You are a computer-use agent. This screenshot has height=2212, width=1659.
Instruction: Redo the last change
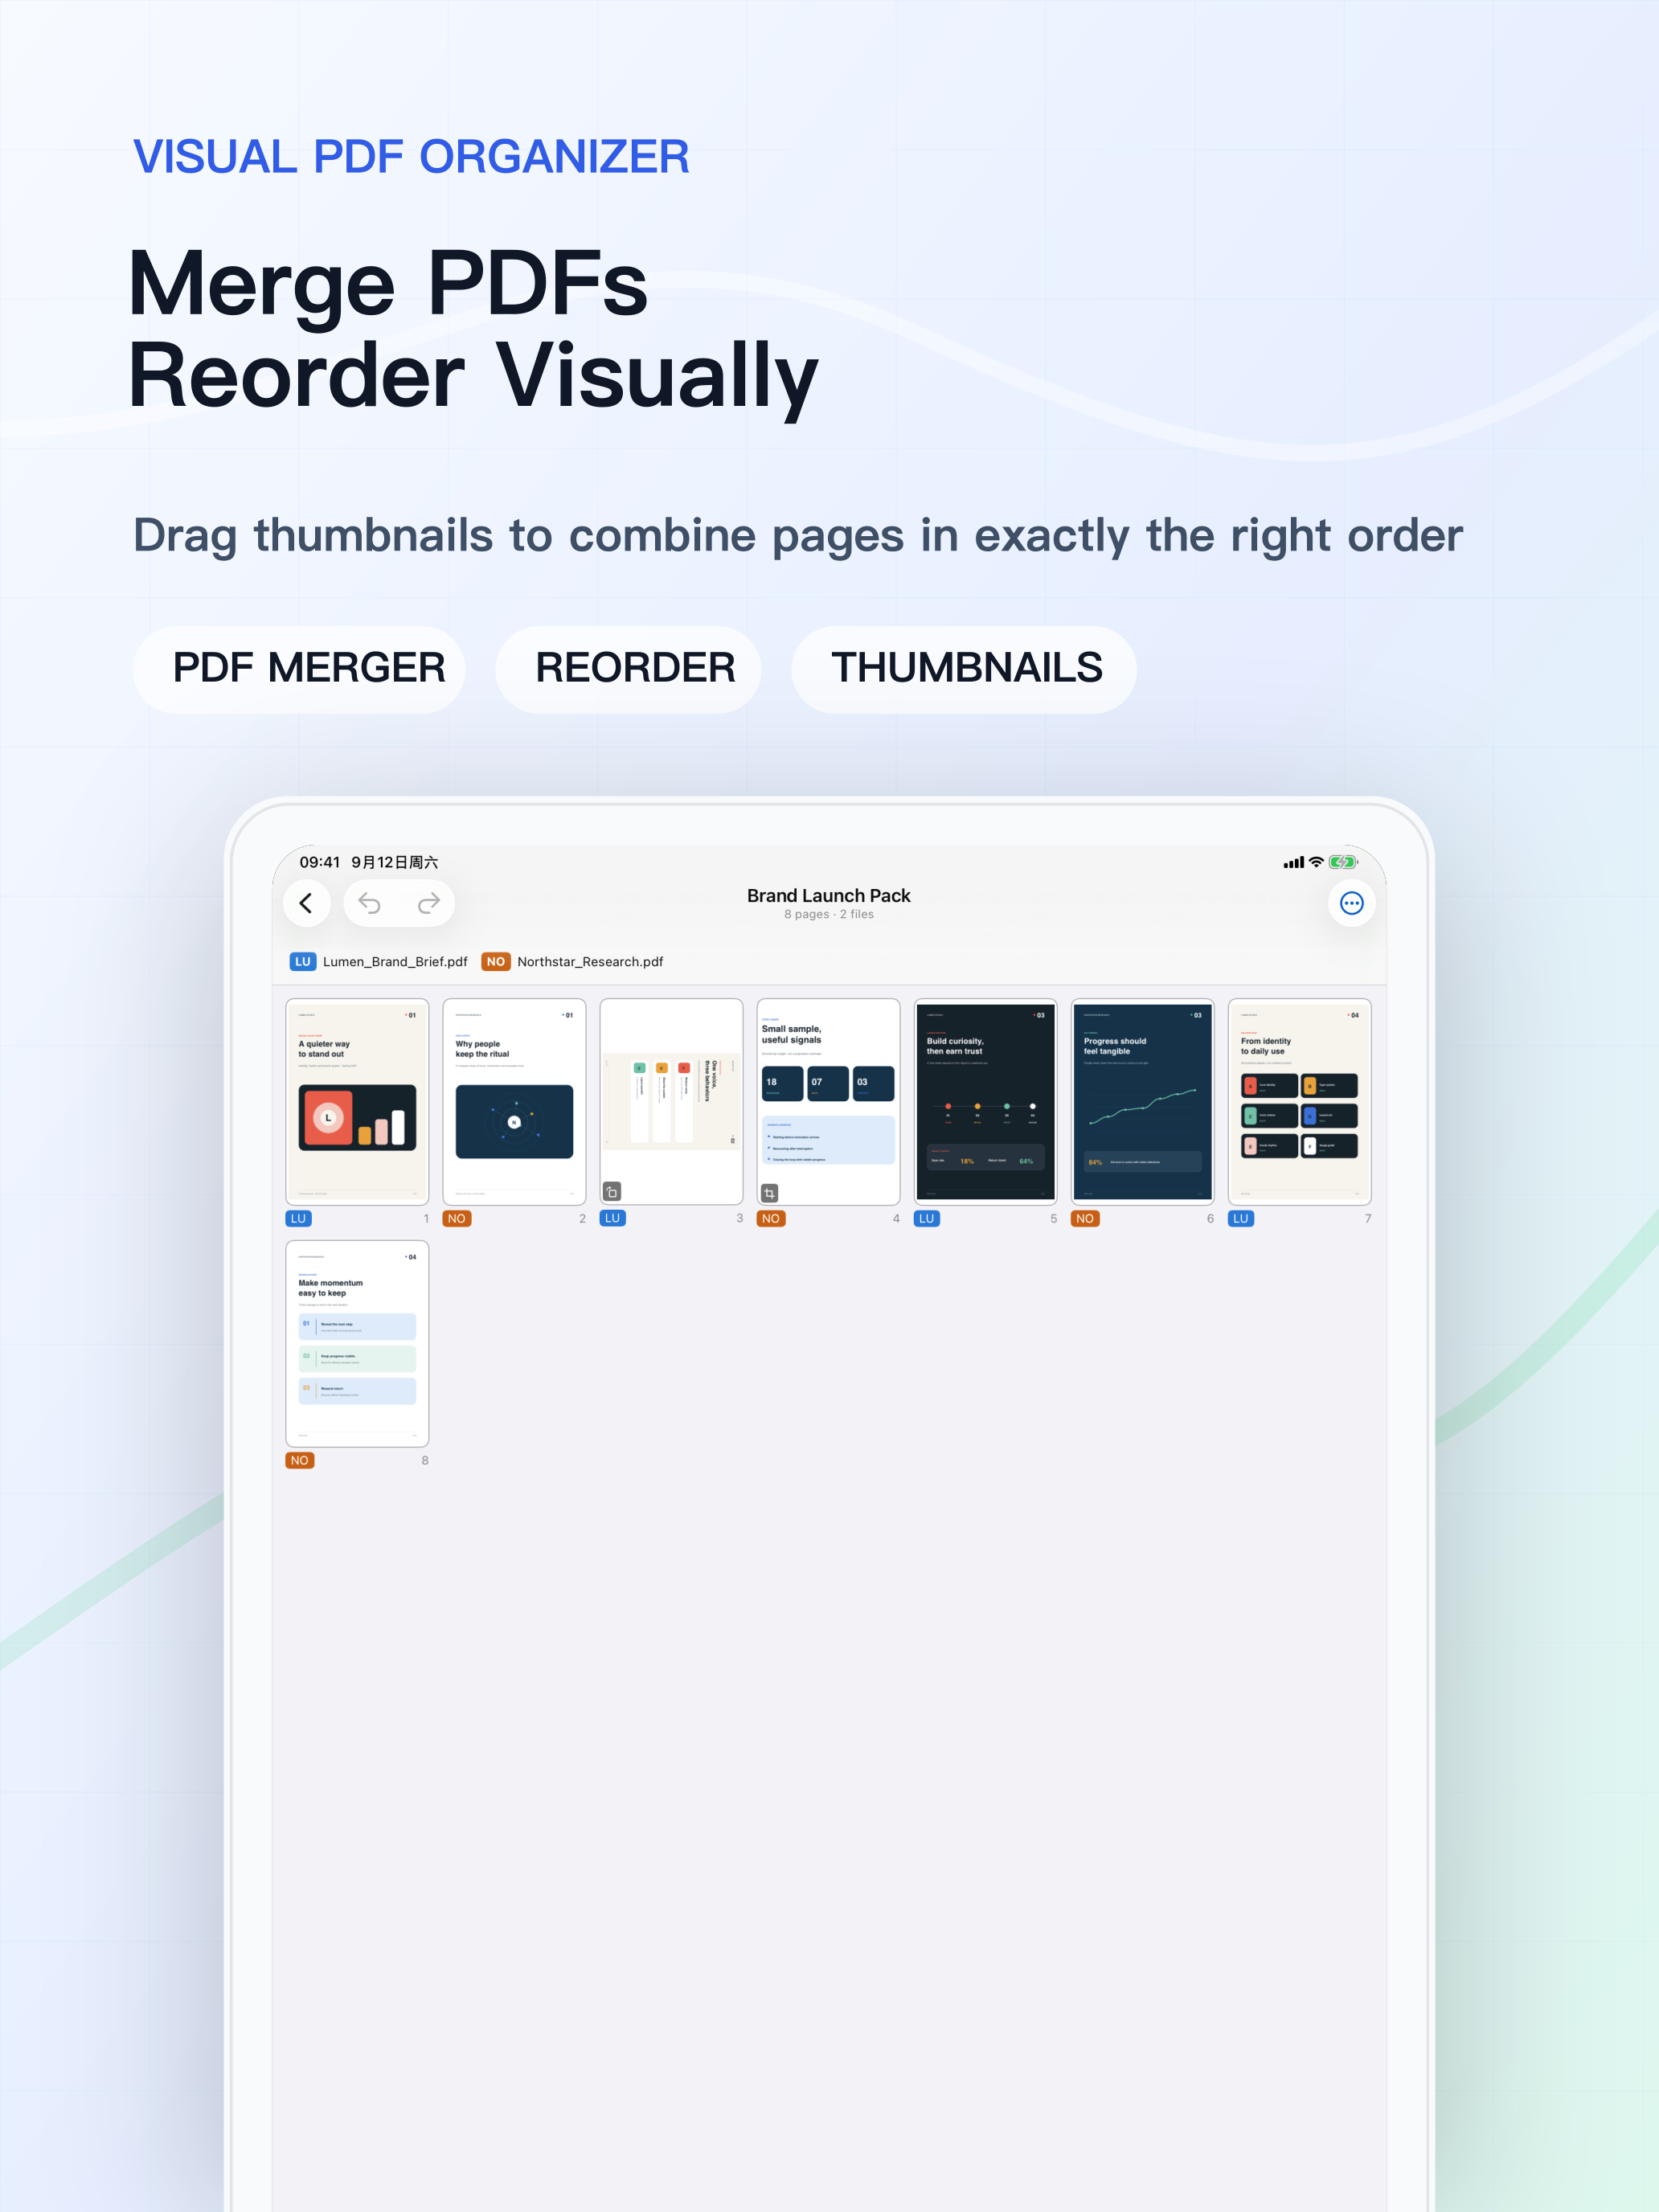(429, 903)
